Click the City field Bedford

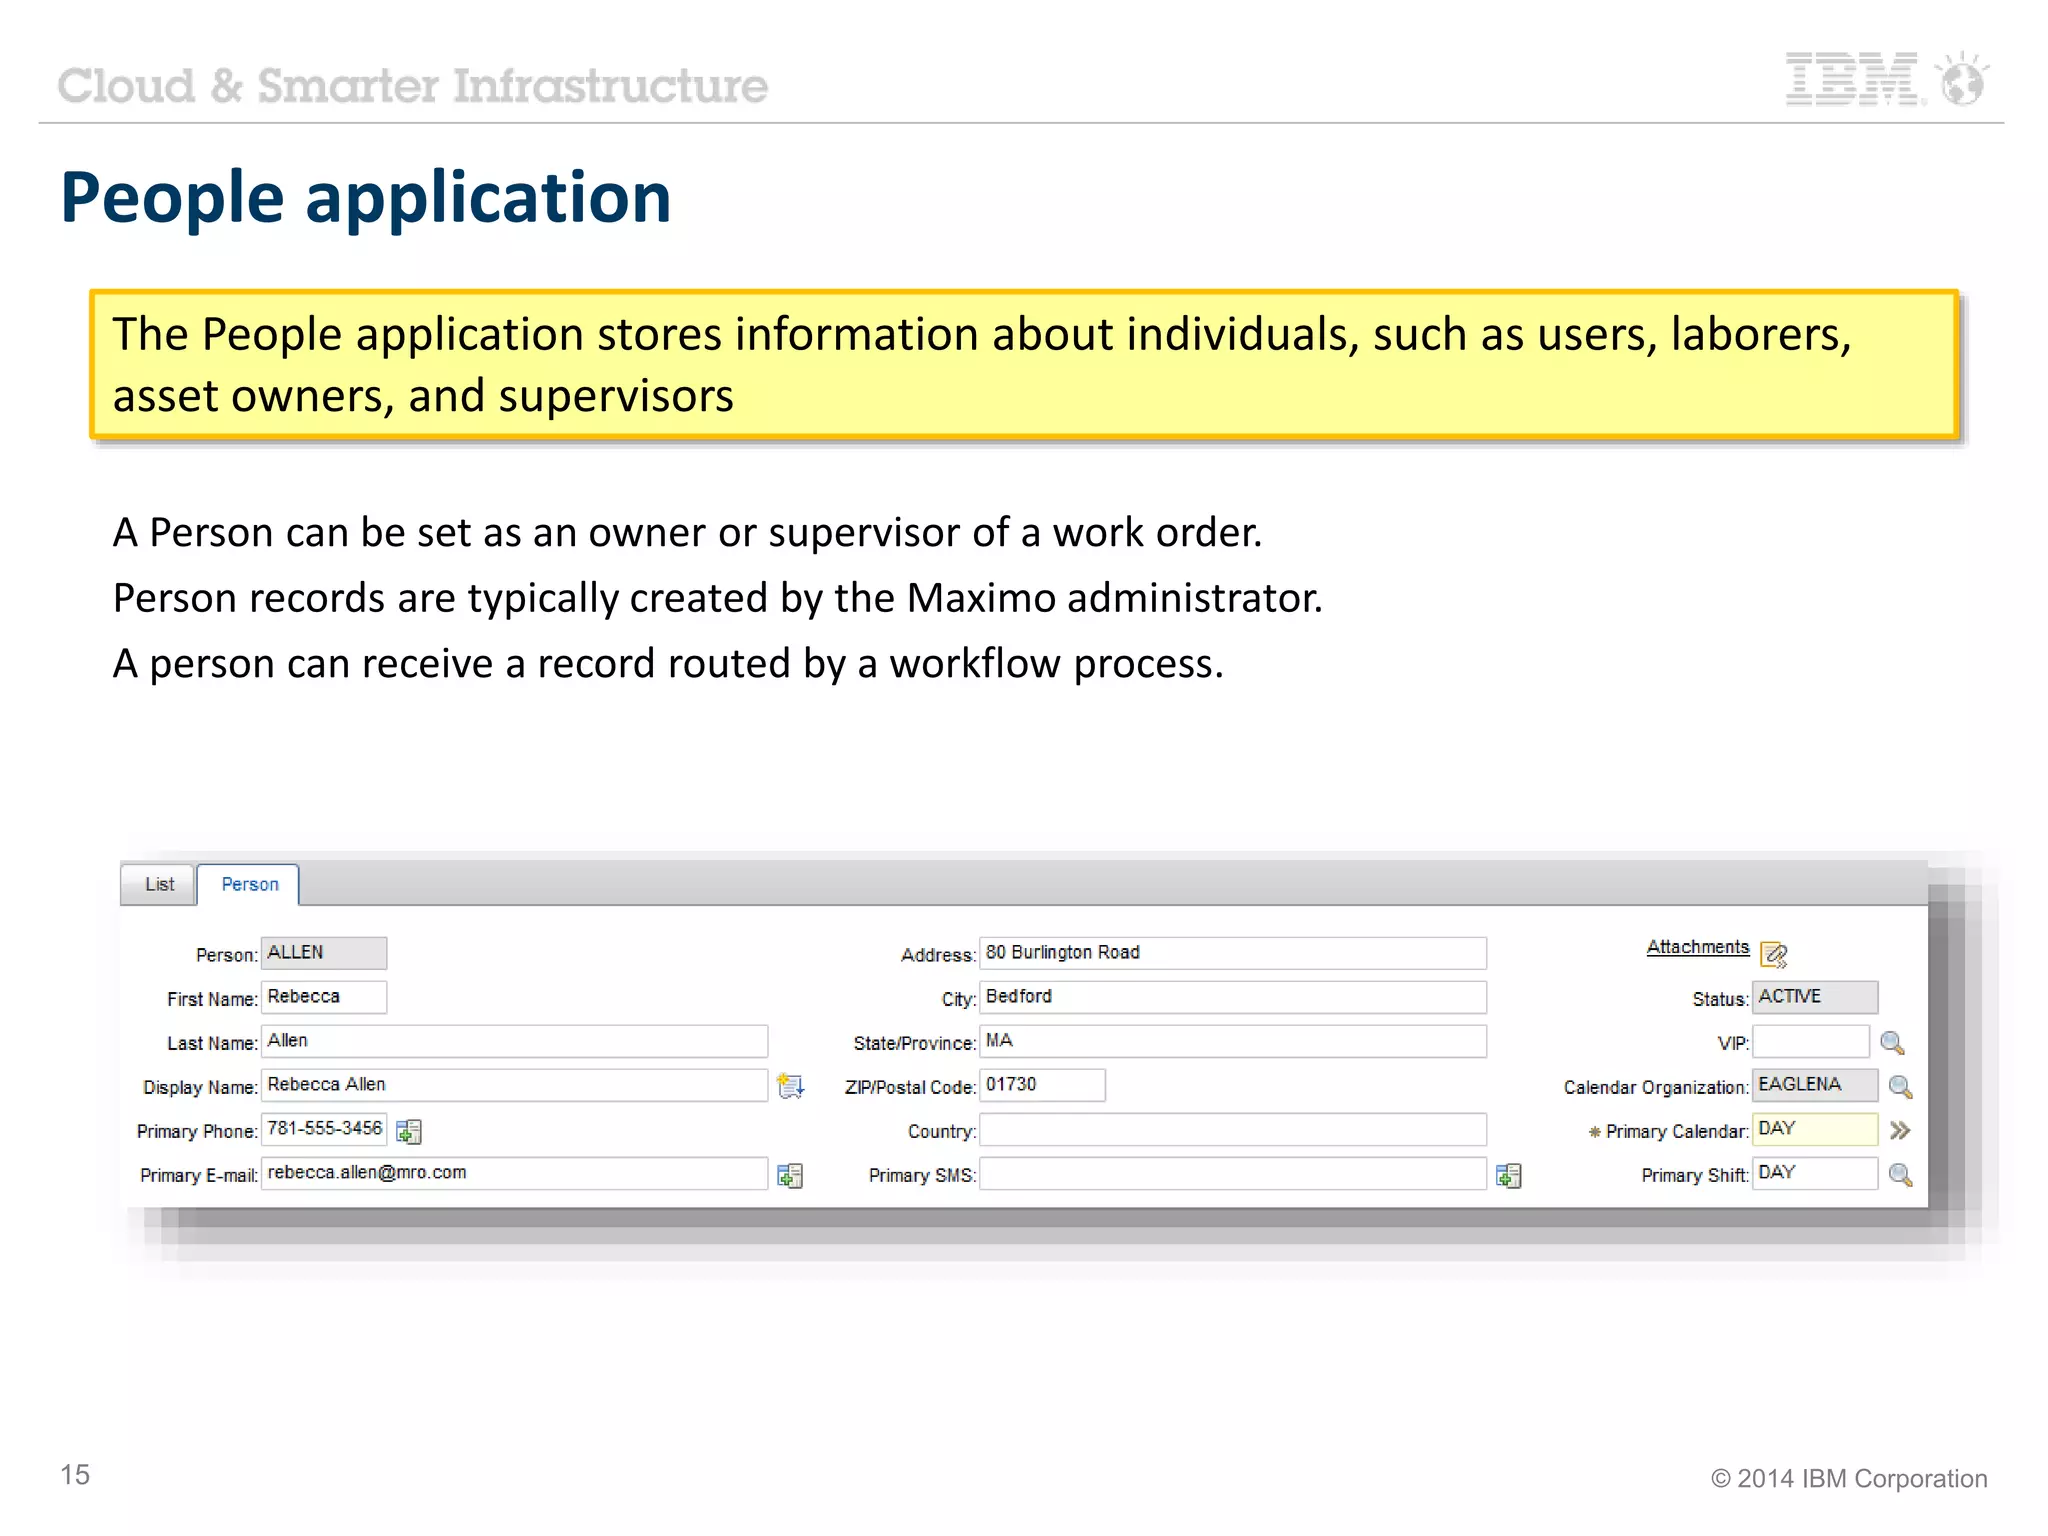(x=1233, y=997)
